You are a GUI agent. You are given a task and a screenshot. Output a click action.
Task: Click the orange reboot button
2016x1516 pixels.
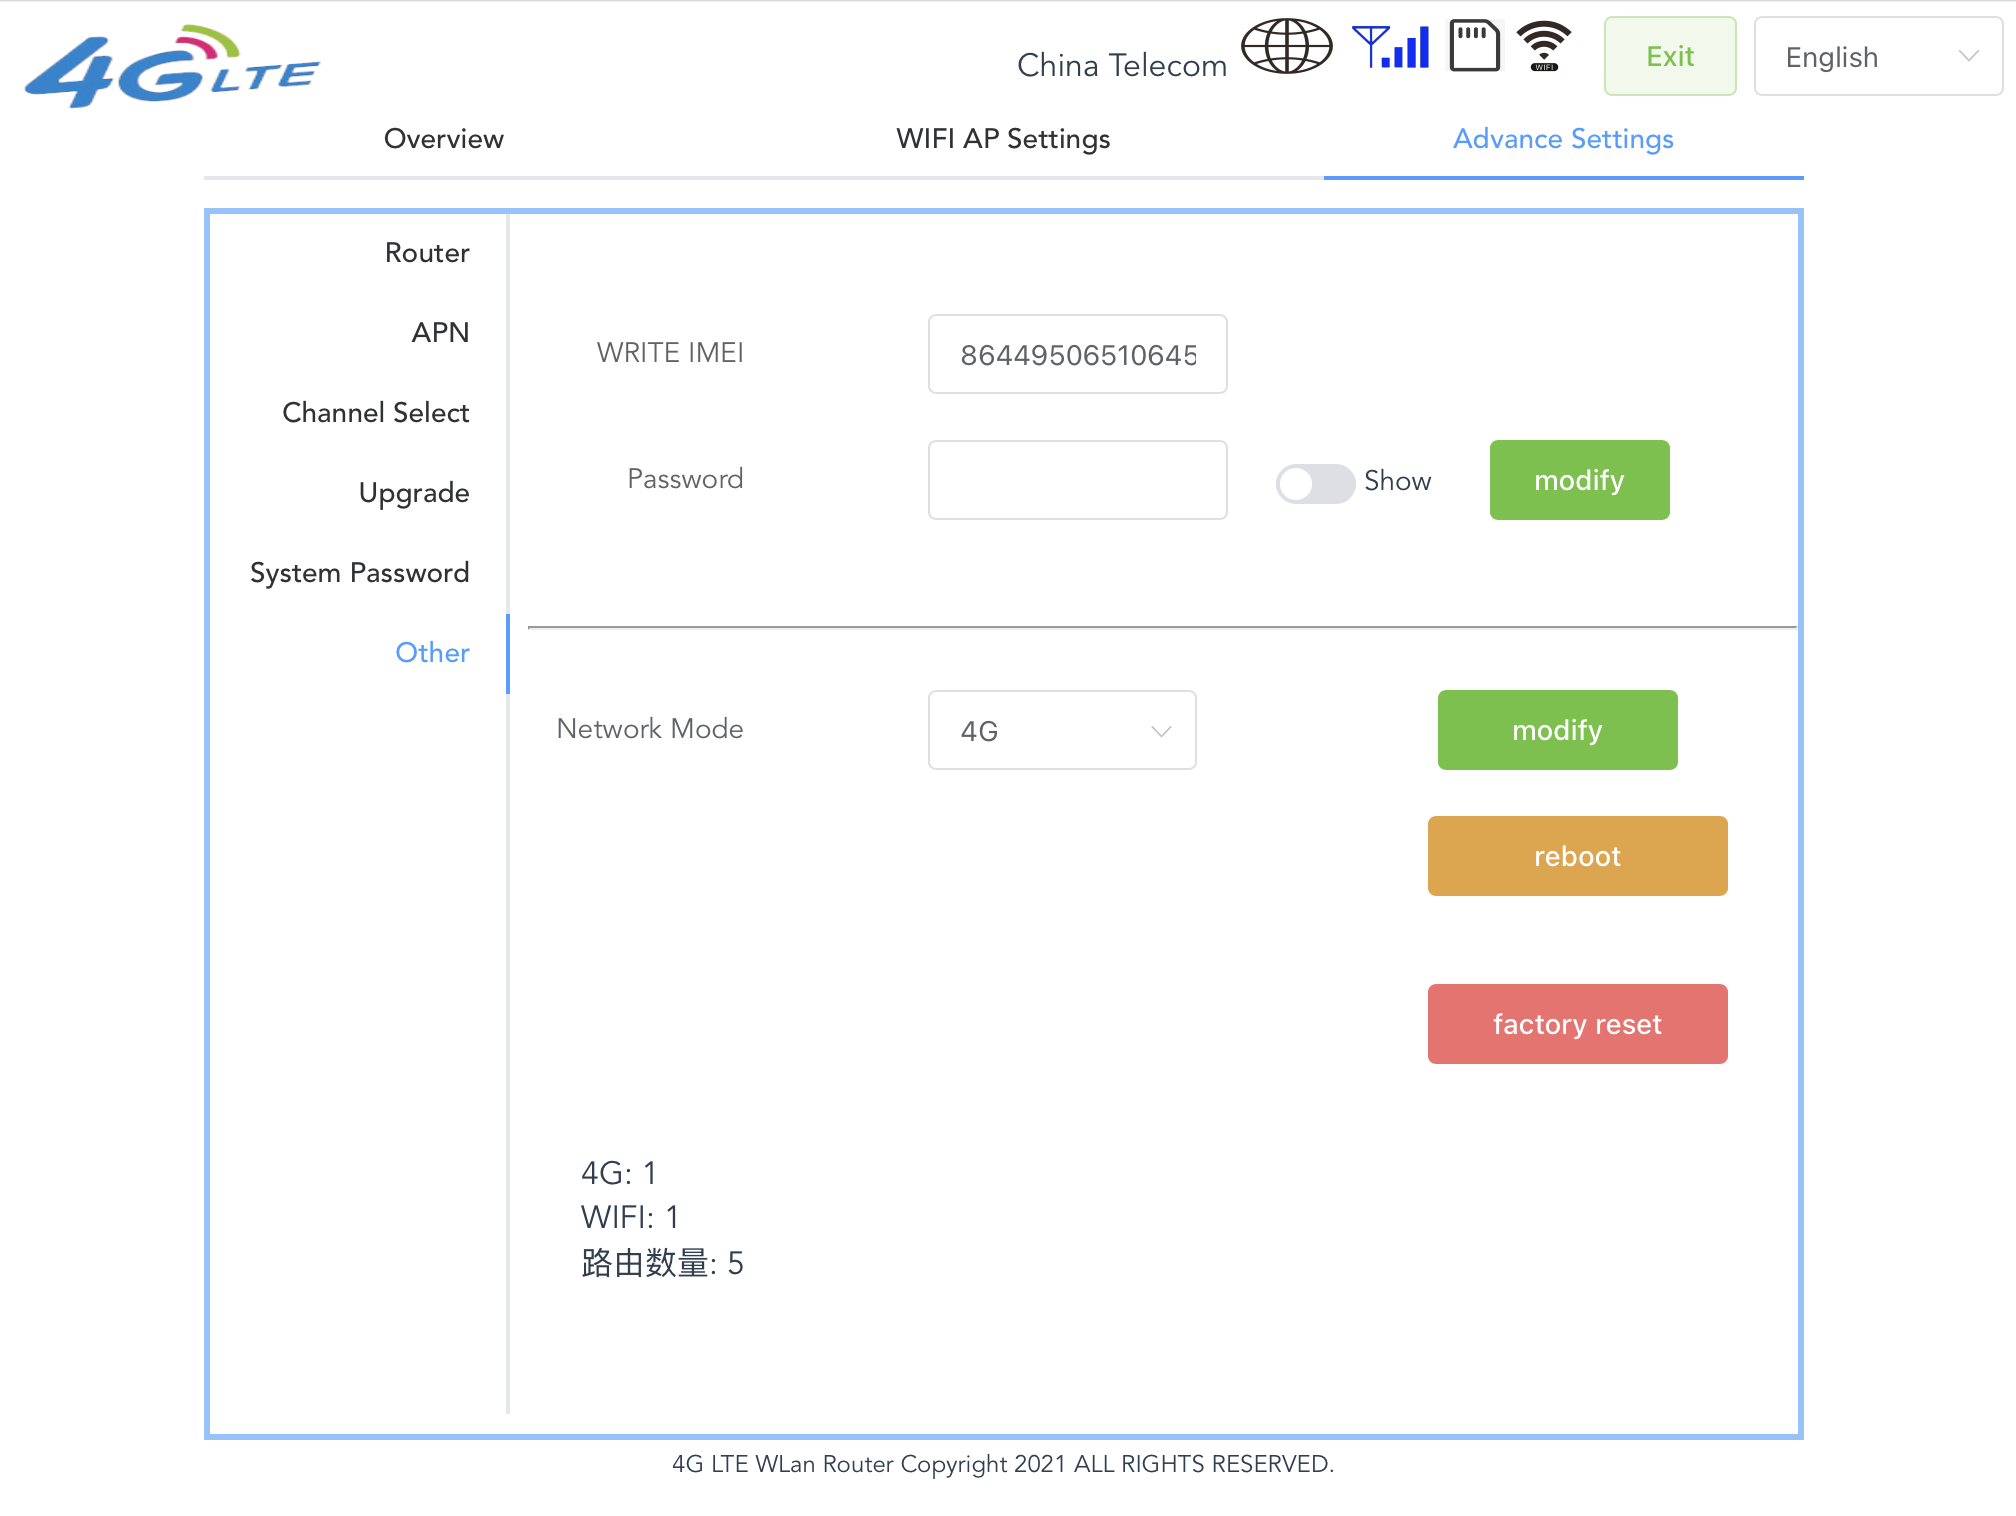click(1577, 856)
